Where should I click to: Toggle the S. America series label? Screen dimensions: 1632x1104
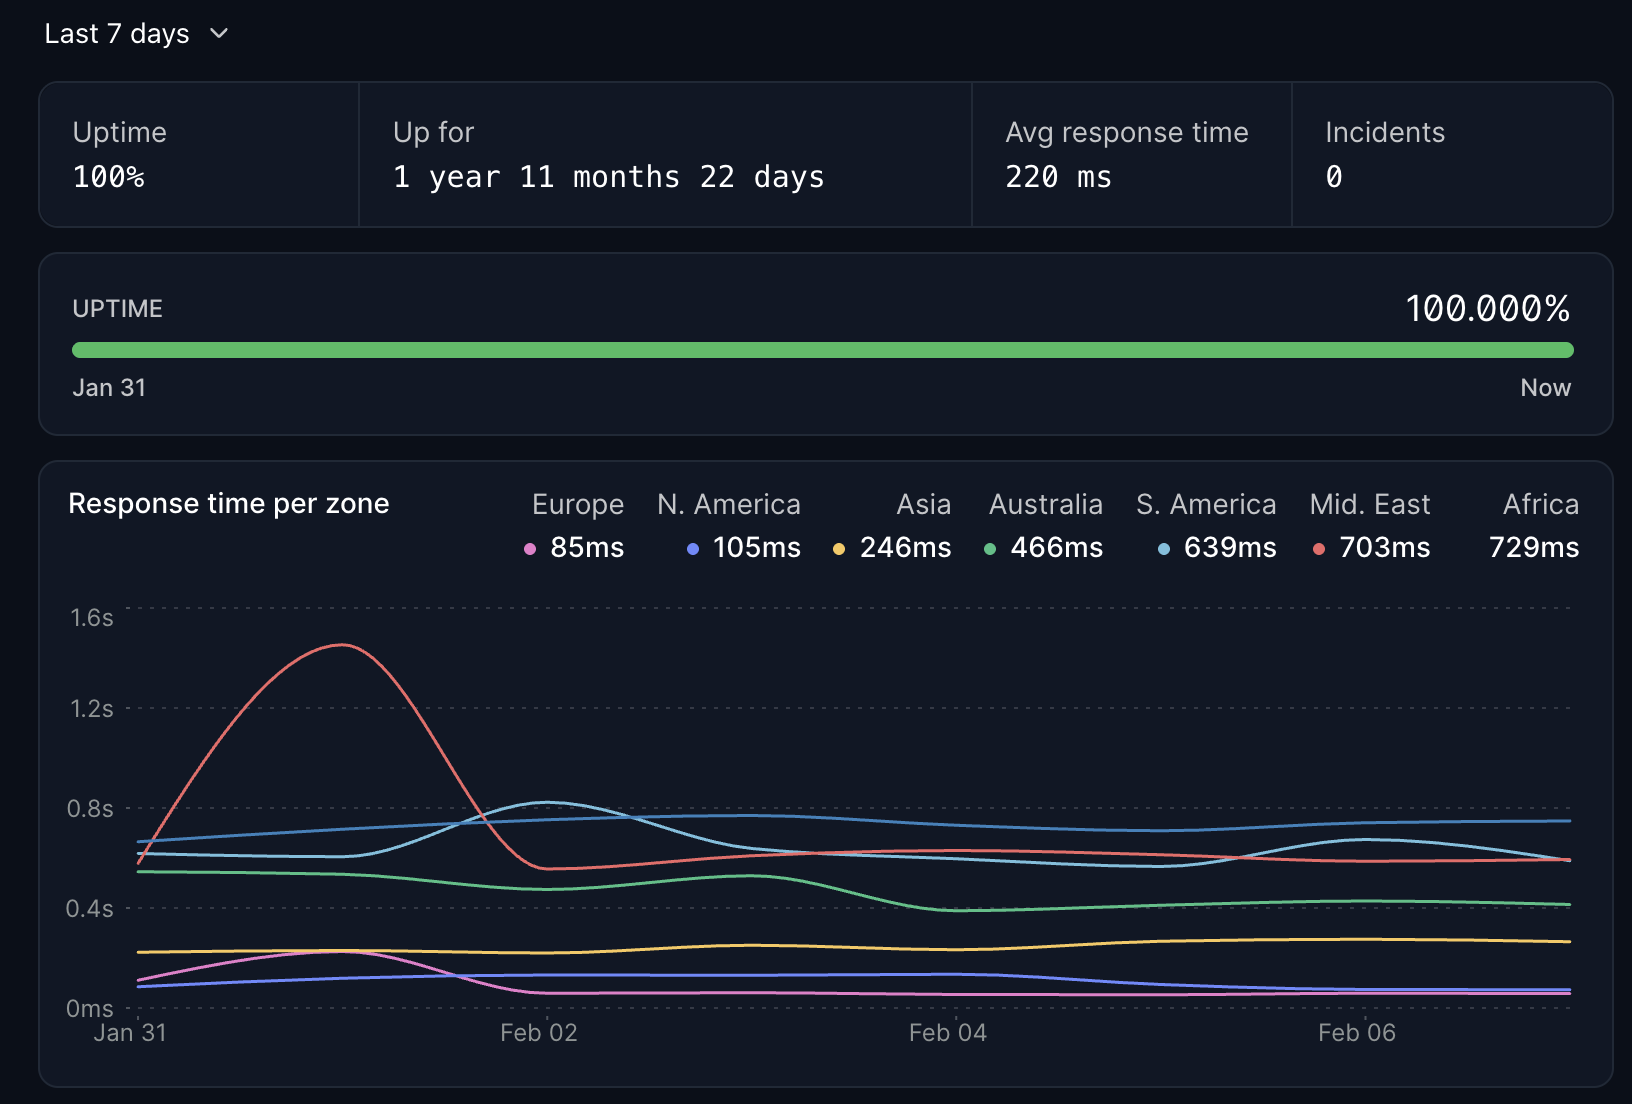(1206, 504)
